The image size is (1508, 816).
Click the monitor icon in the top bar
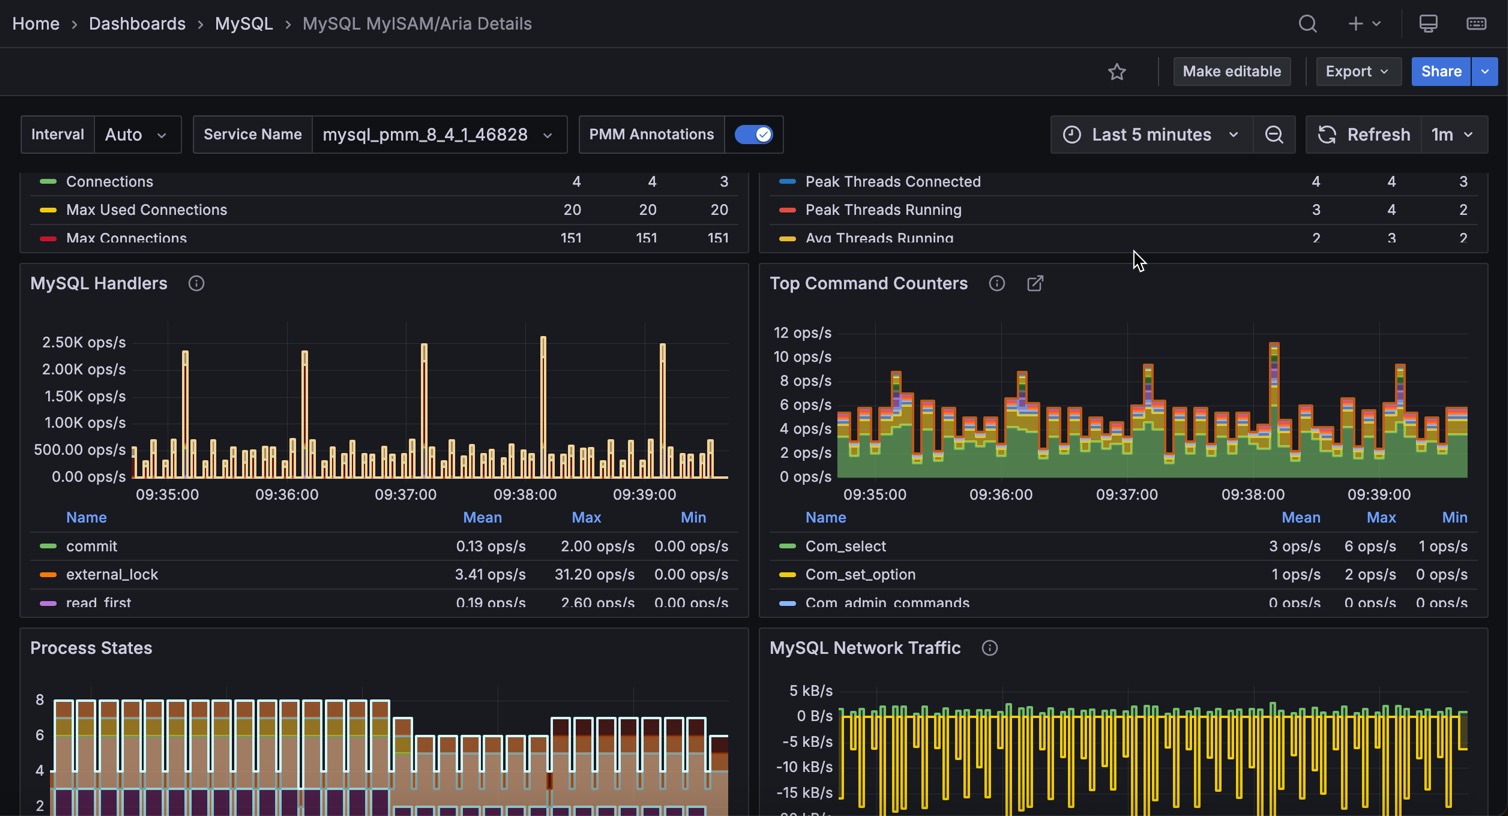(1428, 24)
